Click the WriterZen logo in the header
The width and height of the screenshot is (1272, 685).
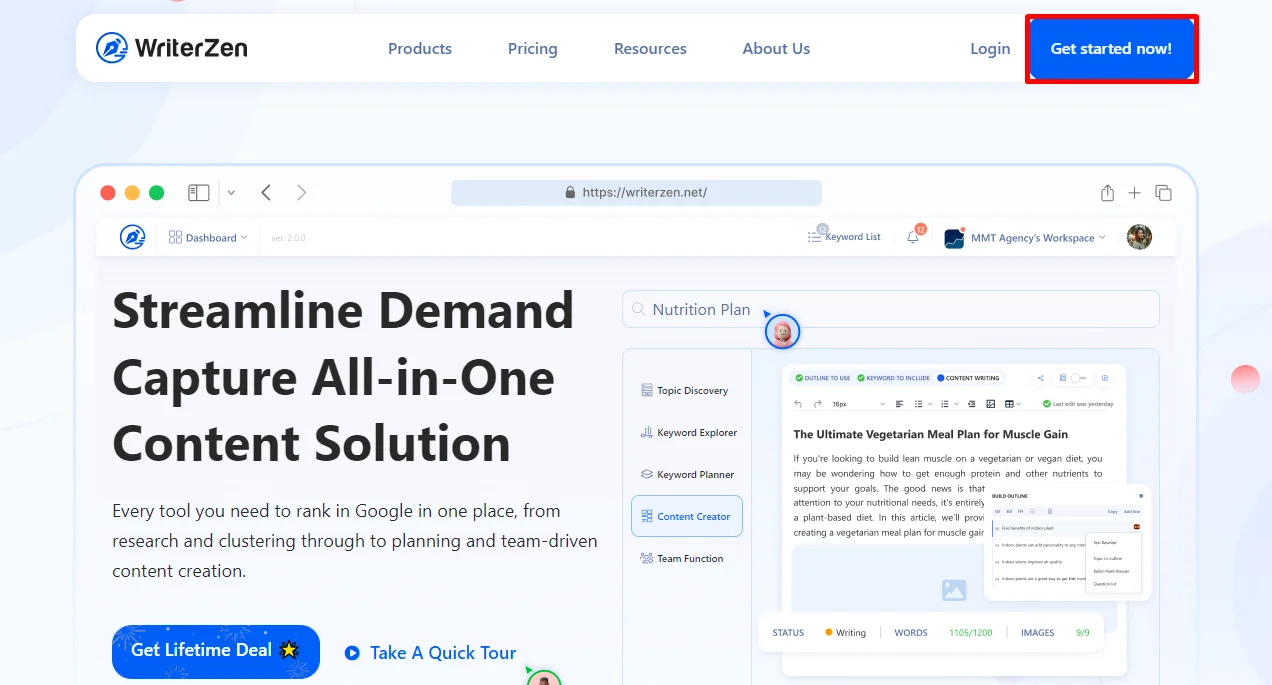[171, 48]
